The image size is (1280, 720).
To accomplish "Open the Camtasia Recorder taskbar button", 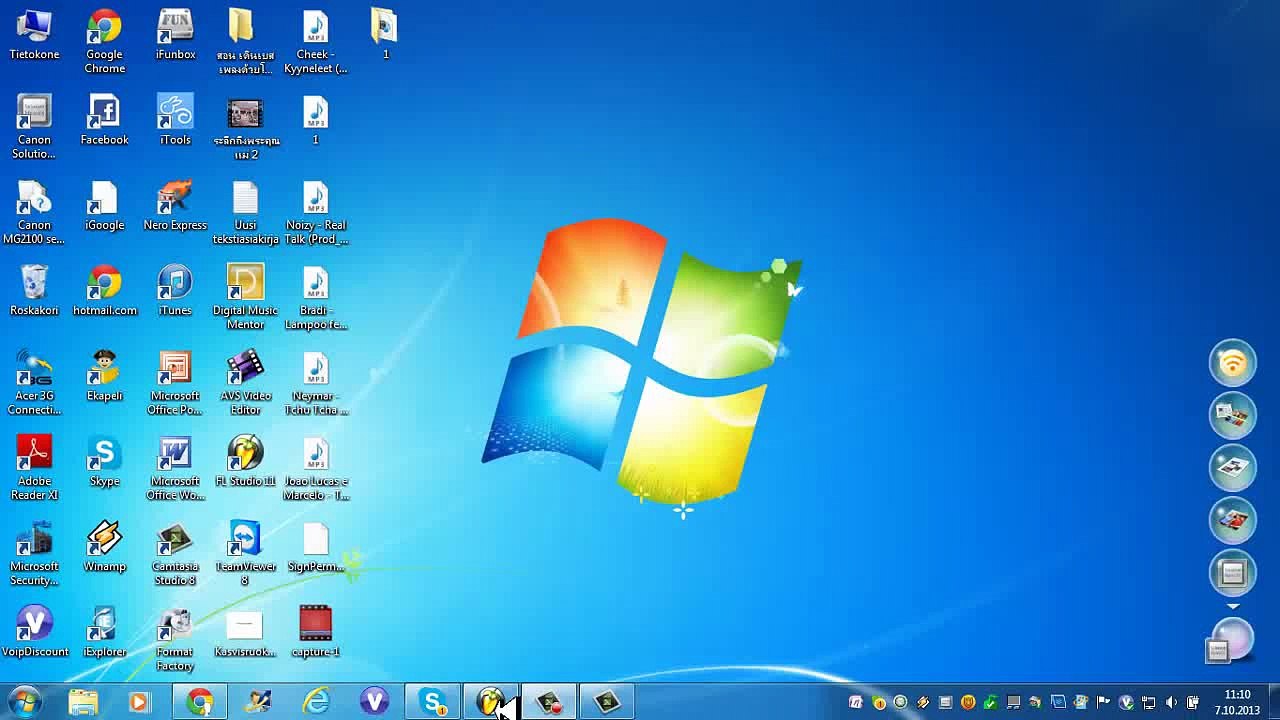I will click(x=549, y=702).
